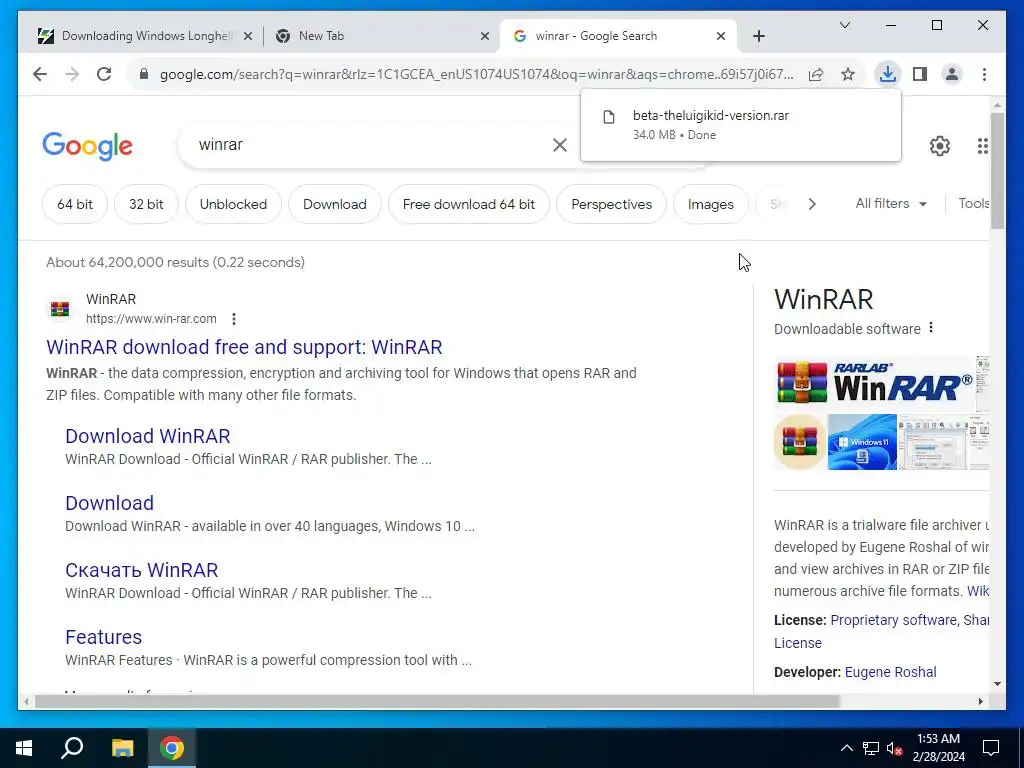Visit https://www.win-rar.com address
Image resolution: width=1024 pixels, height=768 pixels.
151,319
